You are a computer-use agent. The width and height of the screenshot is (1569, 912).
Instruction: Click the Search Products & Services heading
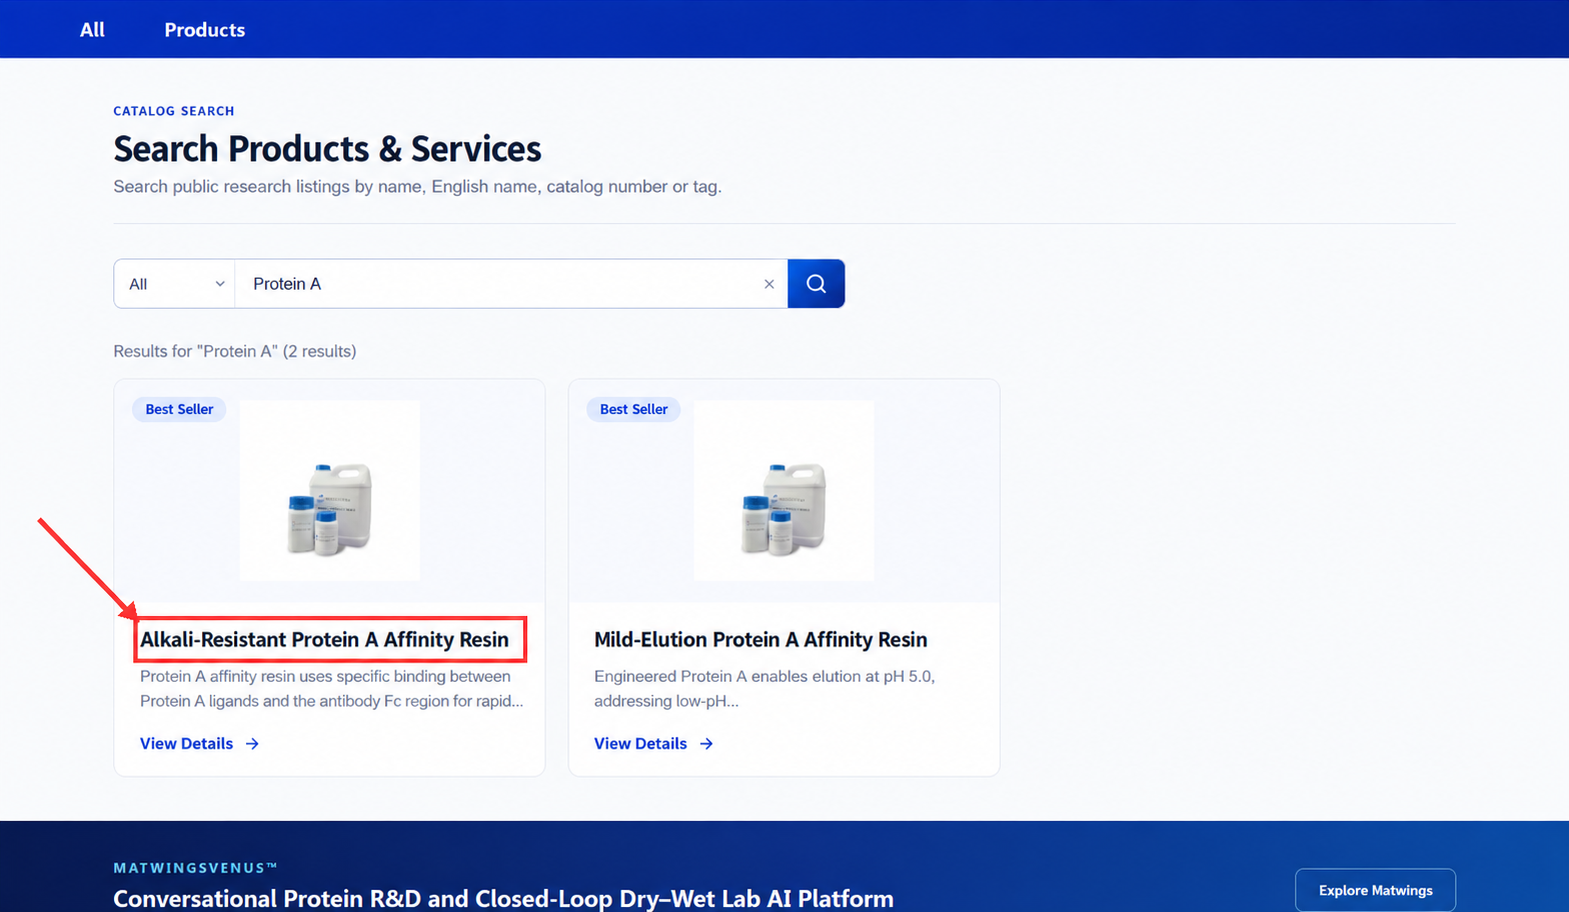pos(327,149)
